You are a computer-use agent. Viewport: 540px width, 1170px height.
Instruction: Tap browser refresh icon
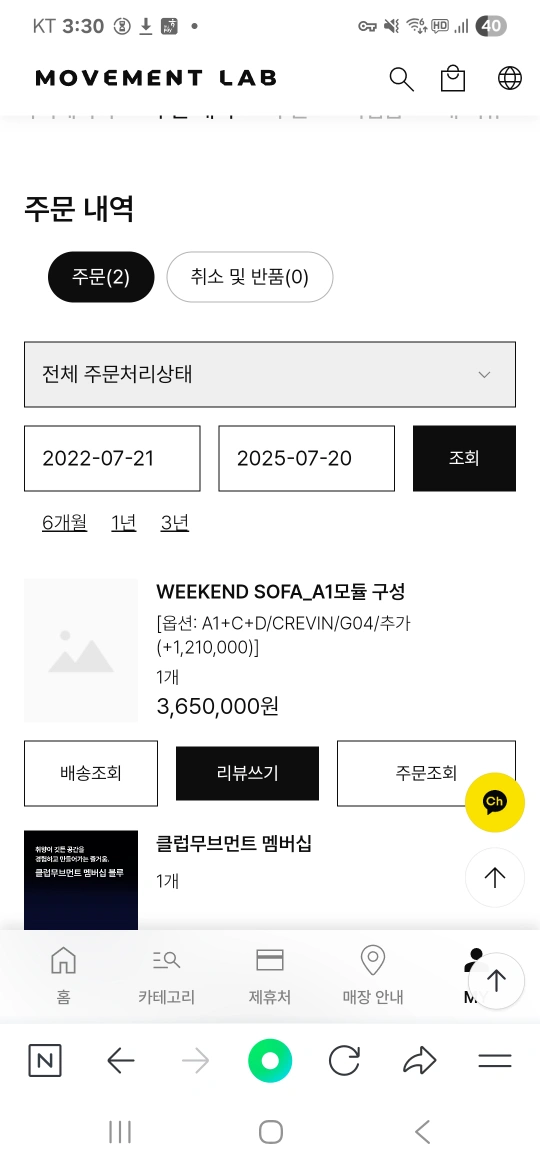point(344,1060)
